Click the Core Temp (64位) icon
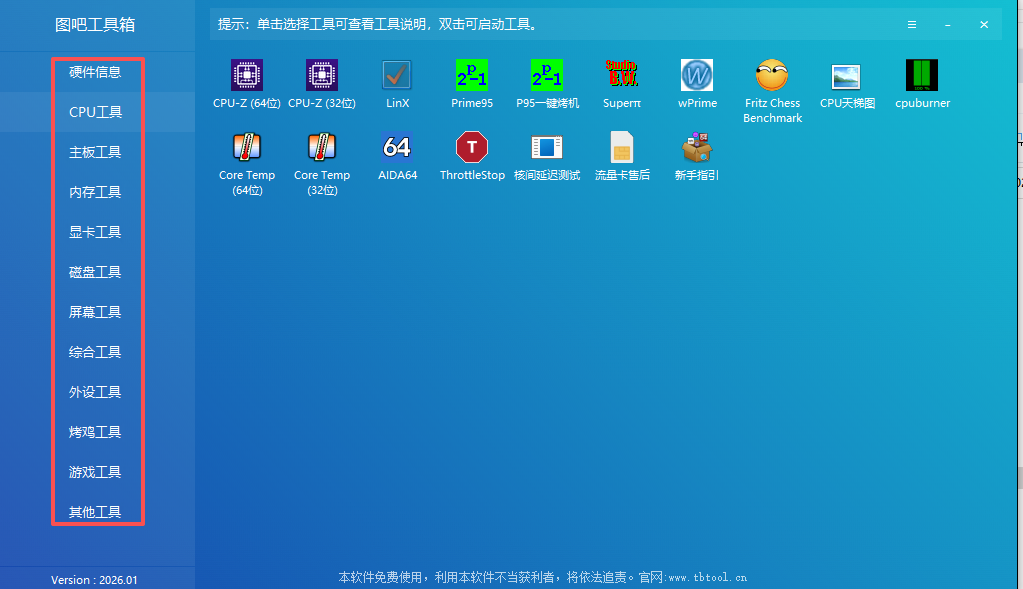This screenshot has width=1023, height=589. click(247, 148)
